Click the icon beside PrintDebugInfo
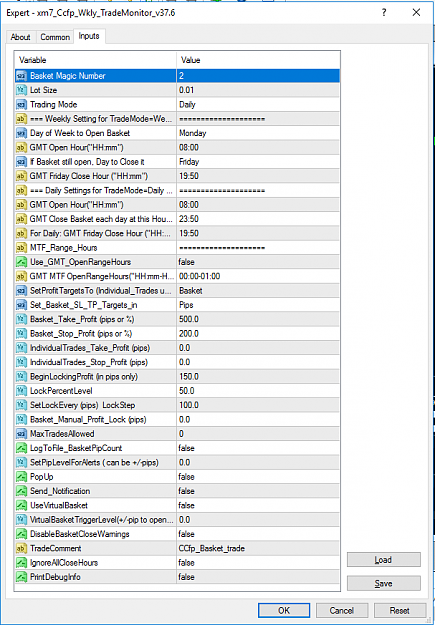This screenshot has width=435, height=625. pos(21,577)
